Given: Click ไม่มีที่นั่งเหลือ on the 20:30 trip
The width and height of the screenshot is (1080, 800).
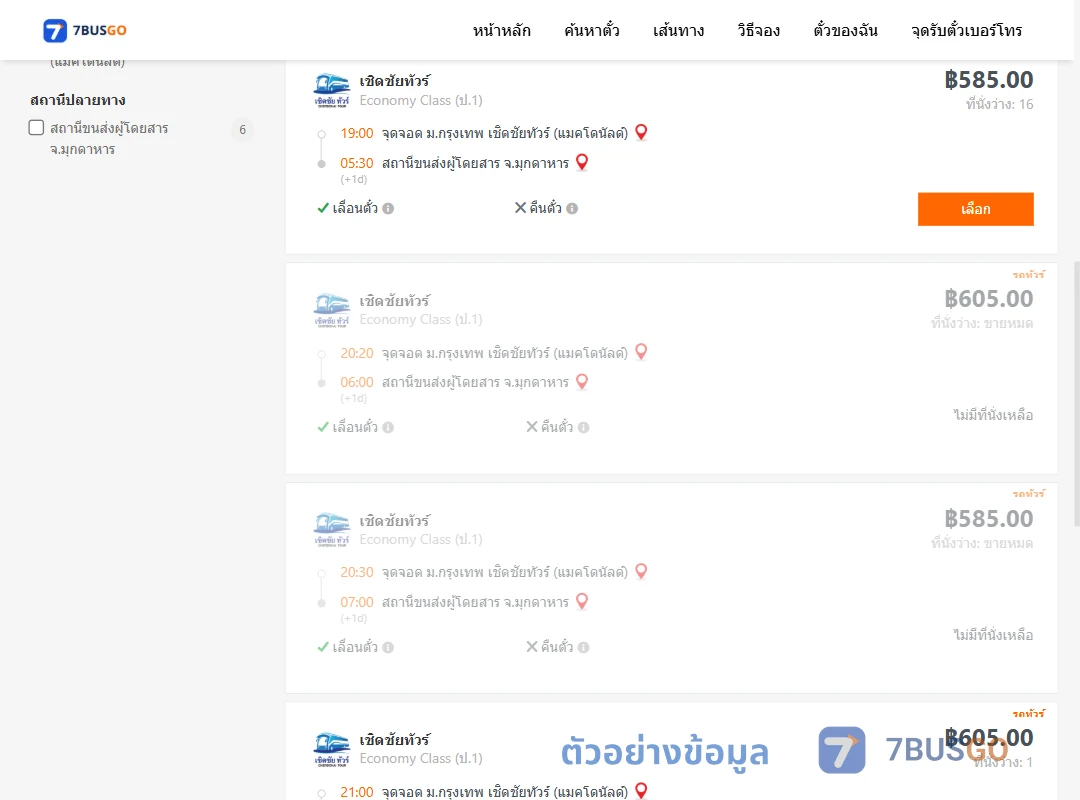Looking at the screenshot, I should pyautogui.click(x=993, y=635).
